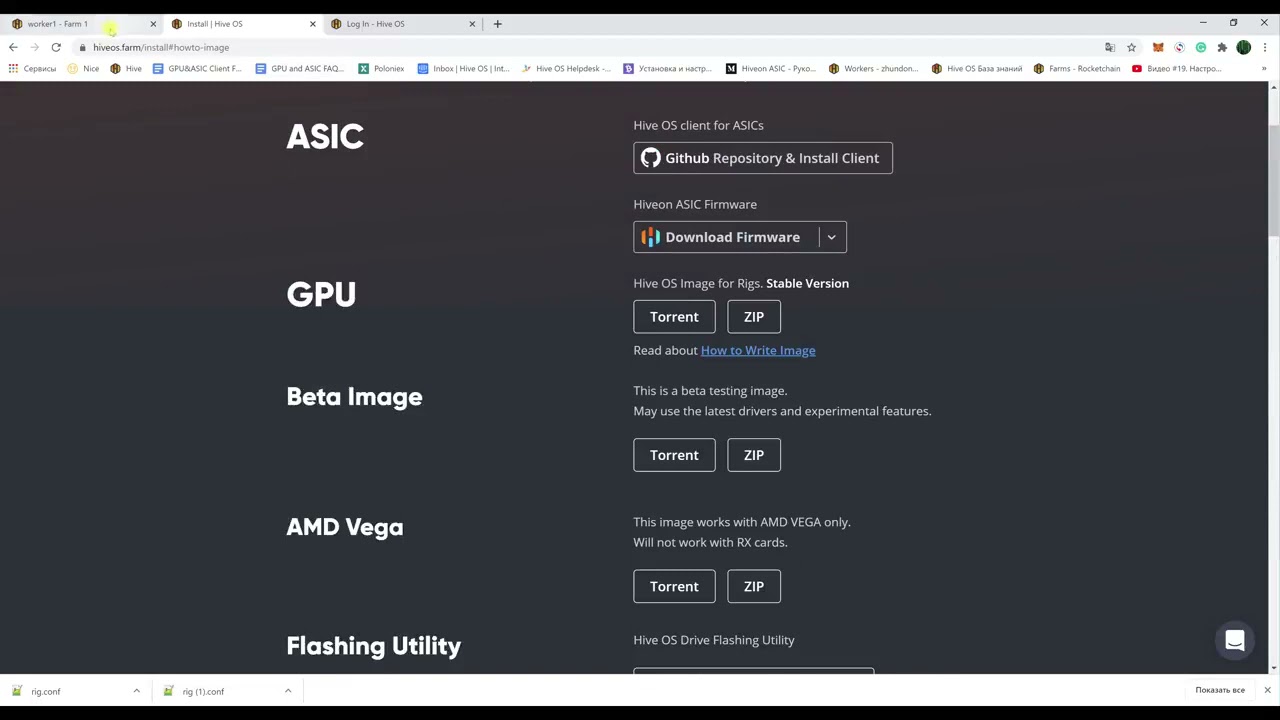The height and width of the screenshot is (720, 1280).
Task: Open the Hive bookmark
Action: pyautogui.click(x=125, y=68)
